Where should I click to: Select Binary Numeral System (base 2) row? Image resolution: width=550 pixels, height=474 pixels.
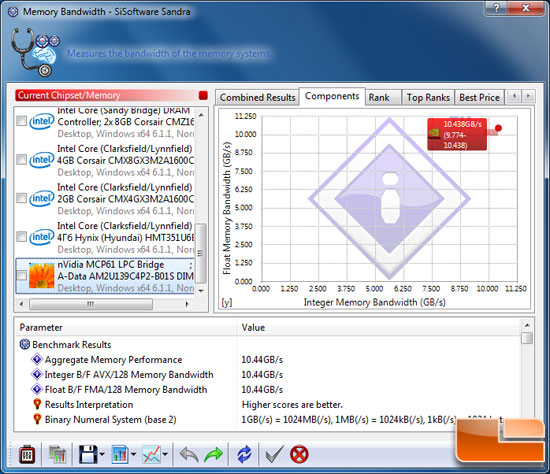point(268,420)
